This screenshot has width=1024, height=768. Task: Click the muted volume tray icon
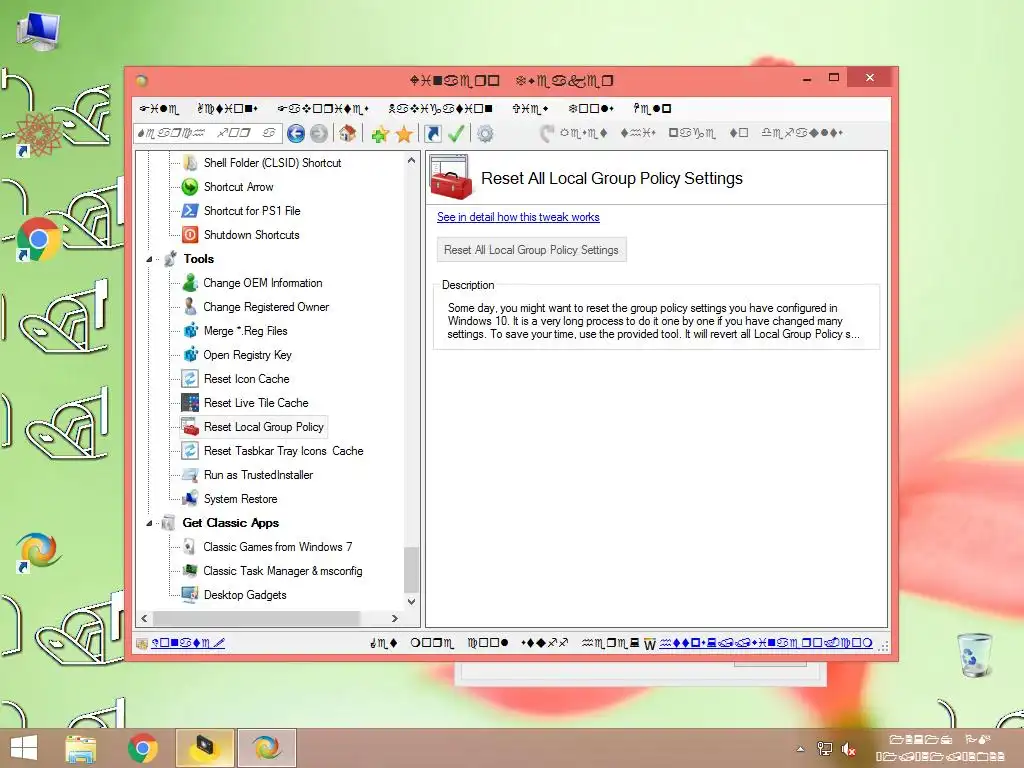pyautogui.click(x=849, y=749)
